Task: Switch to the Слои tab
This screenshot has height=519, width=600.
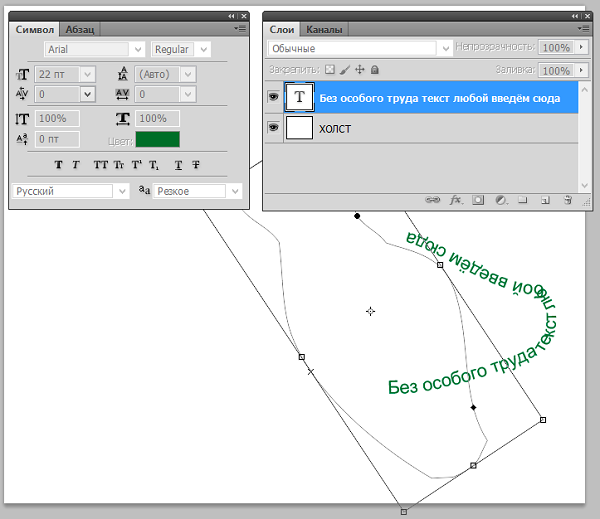Action: pos(282,29)
